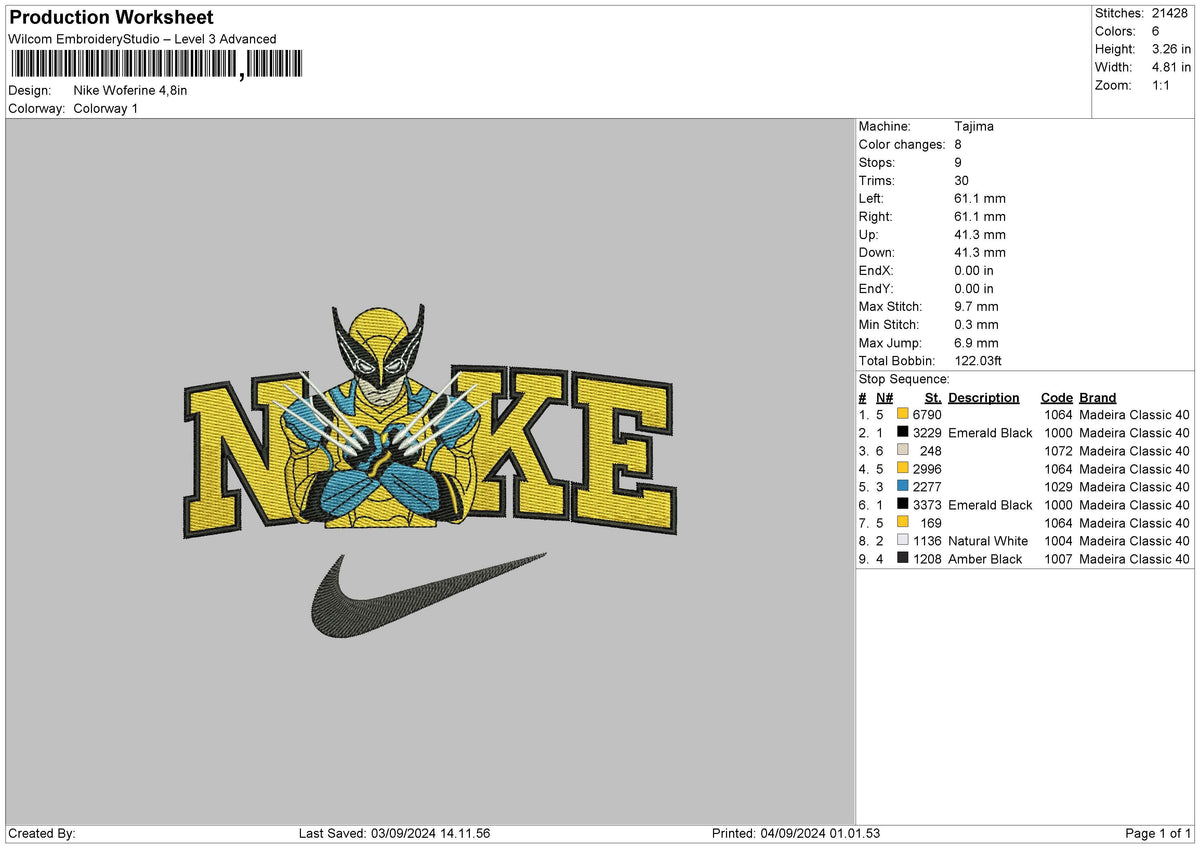Click the Production Worksheet title
Image resolution: width=1200 pixels, height=848 pixels.
[111, 18]
